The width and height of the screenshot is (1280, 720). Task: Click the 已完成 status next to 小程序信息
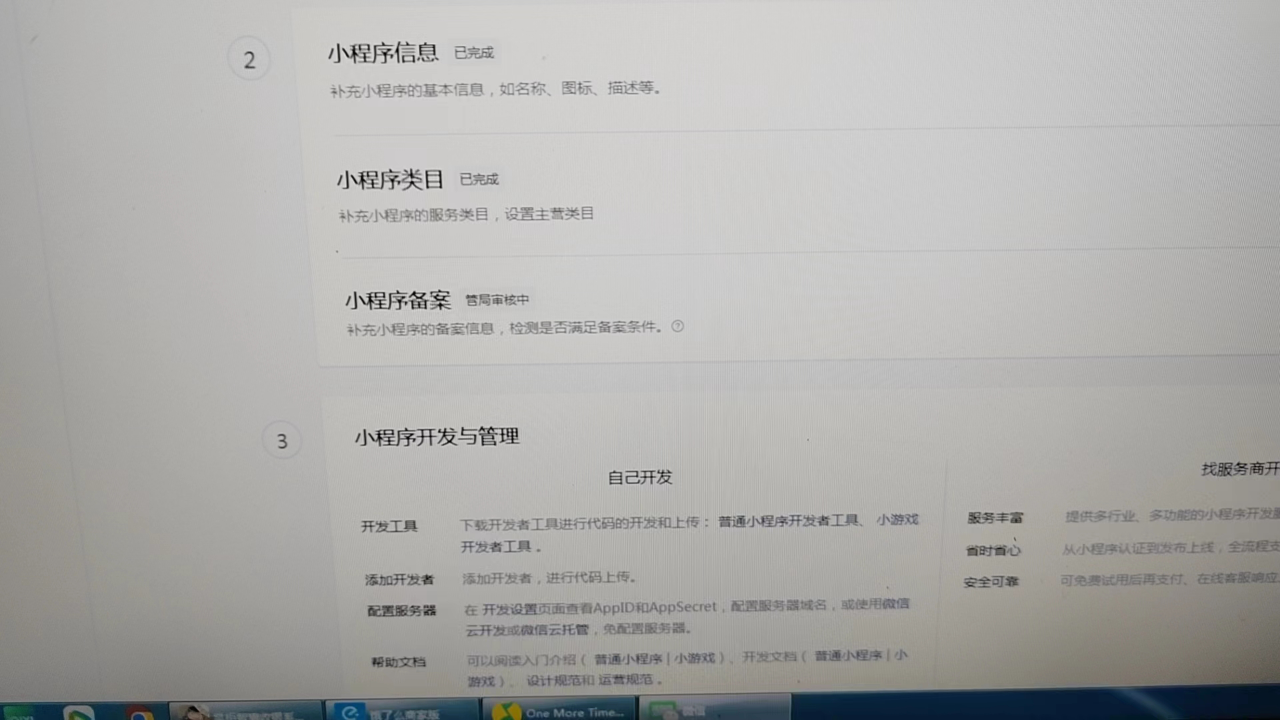tap(474, 53)
